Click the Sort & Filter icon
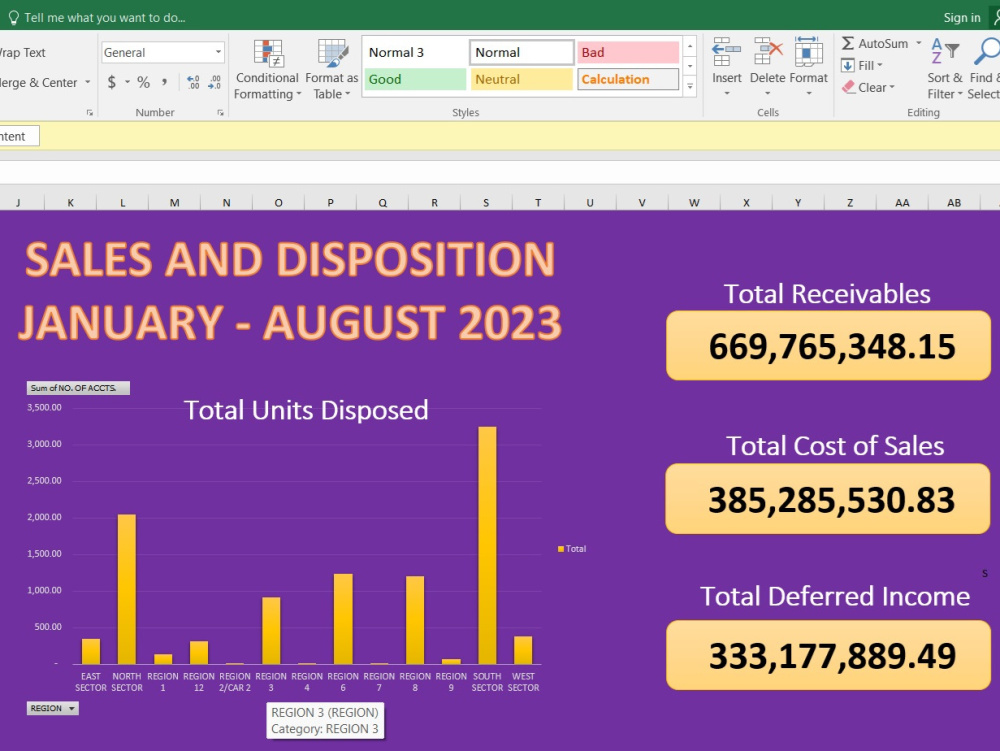 point(945,52)
